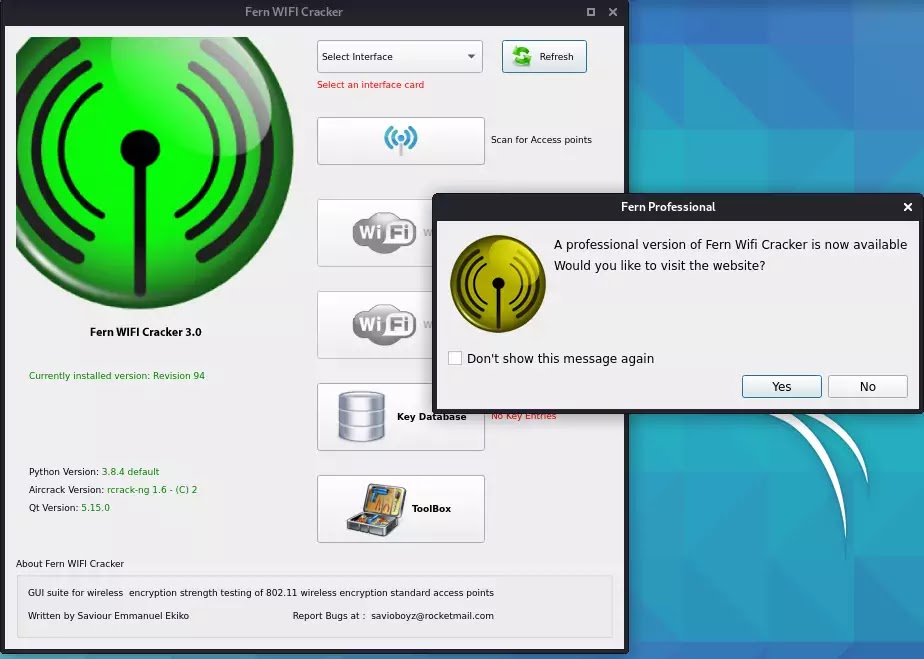Click the Qt Version 5.15.0 text
924x659 pixels.
pos(69,508)
